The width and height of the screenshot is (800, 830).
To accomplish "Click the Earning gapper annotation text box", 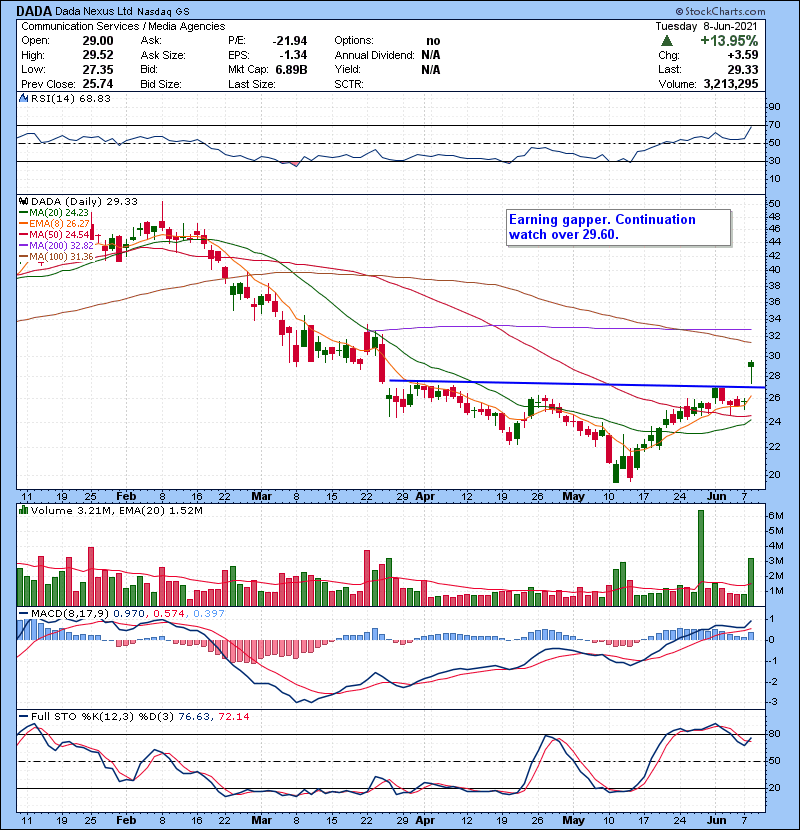I will click(618, 228).
